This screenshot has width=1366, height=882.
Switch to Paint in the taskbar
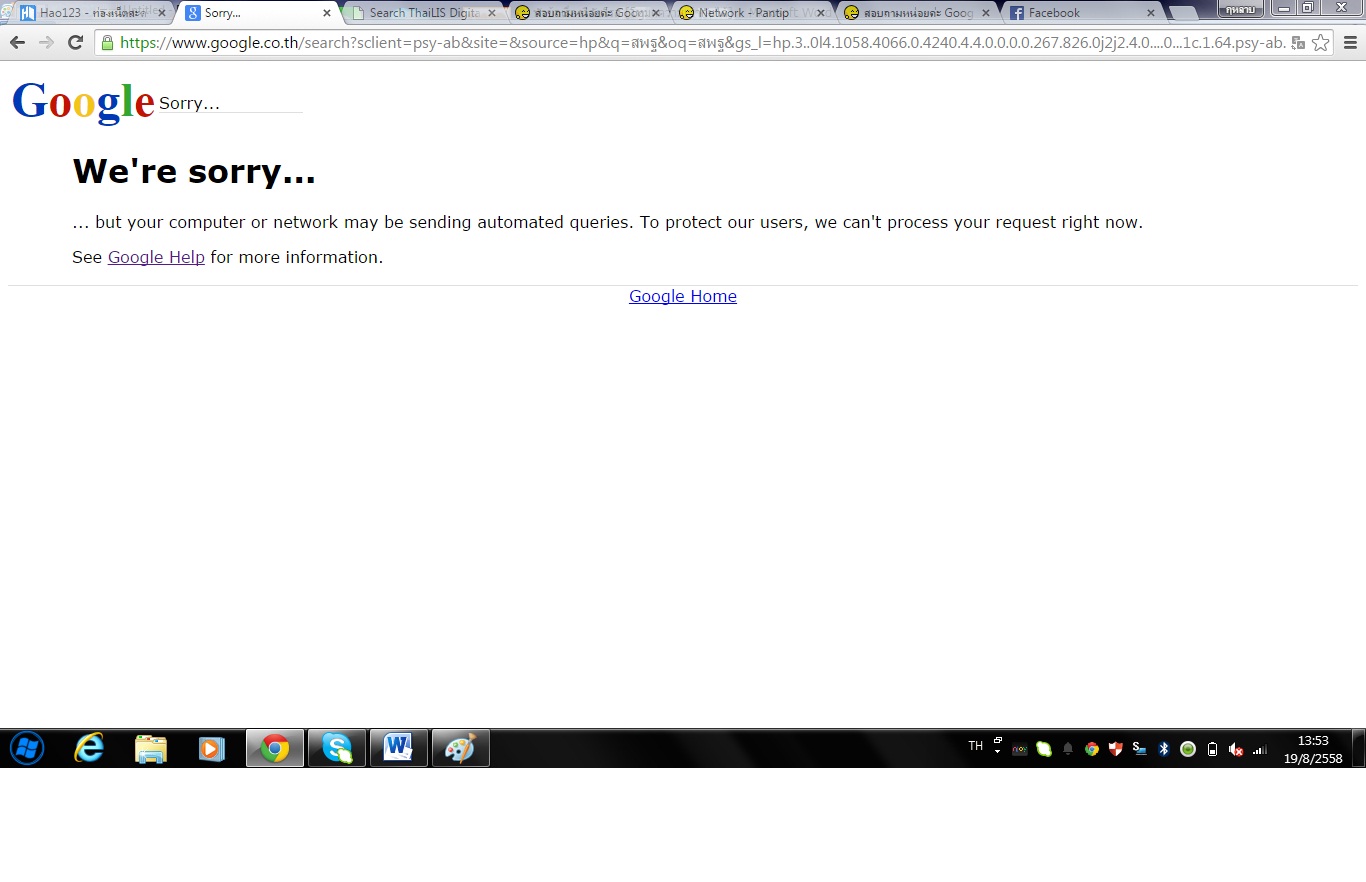[461, 748]
